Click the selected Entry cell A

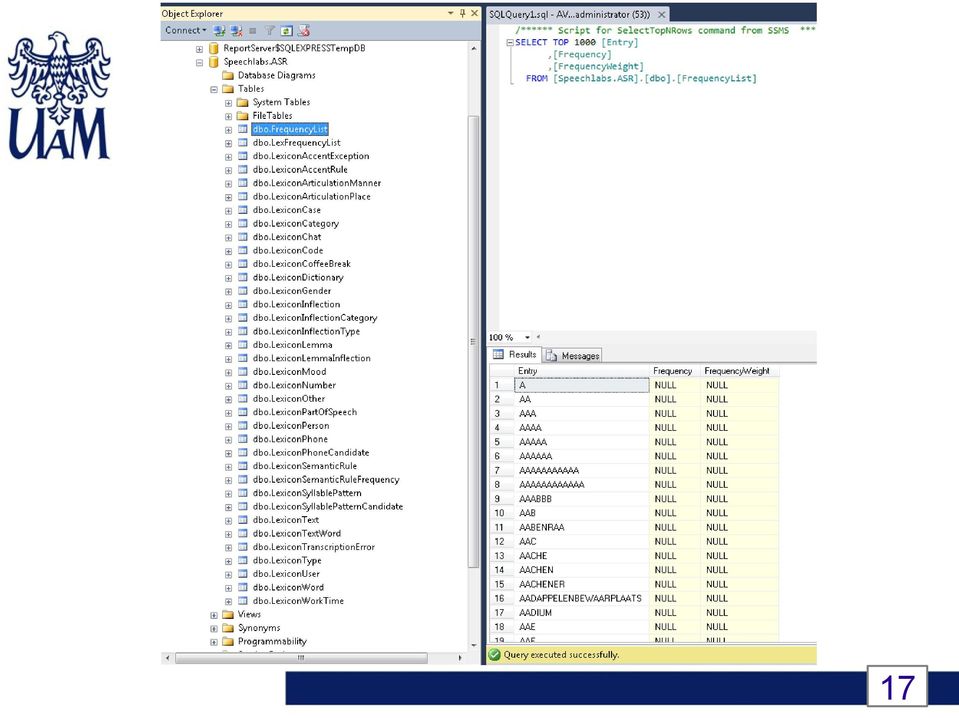click(x=582, y=385)
